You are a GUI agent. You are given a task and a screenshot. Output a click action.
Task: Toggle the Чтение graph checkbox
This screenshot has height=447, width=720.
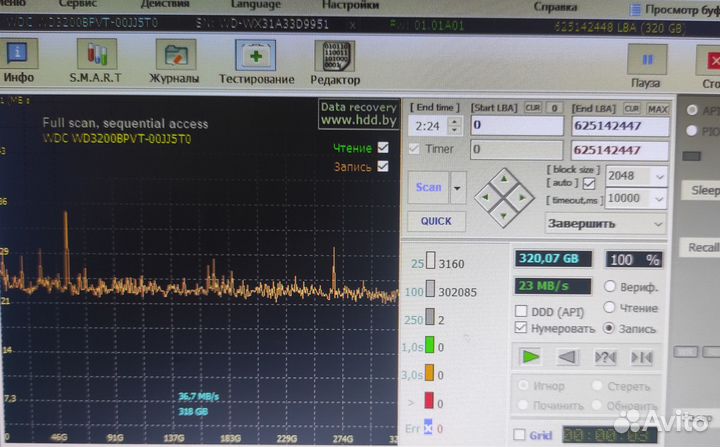point(383,148)
